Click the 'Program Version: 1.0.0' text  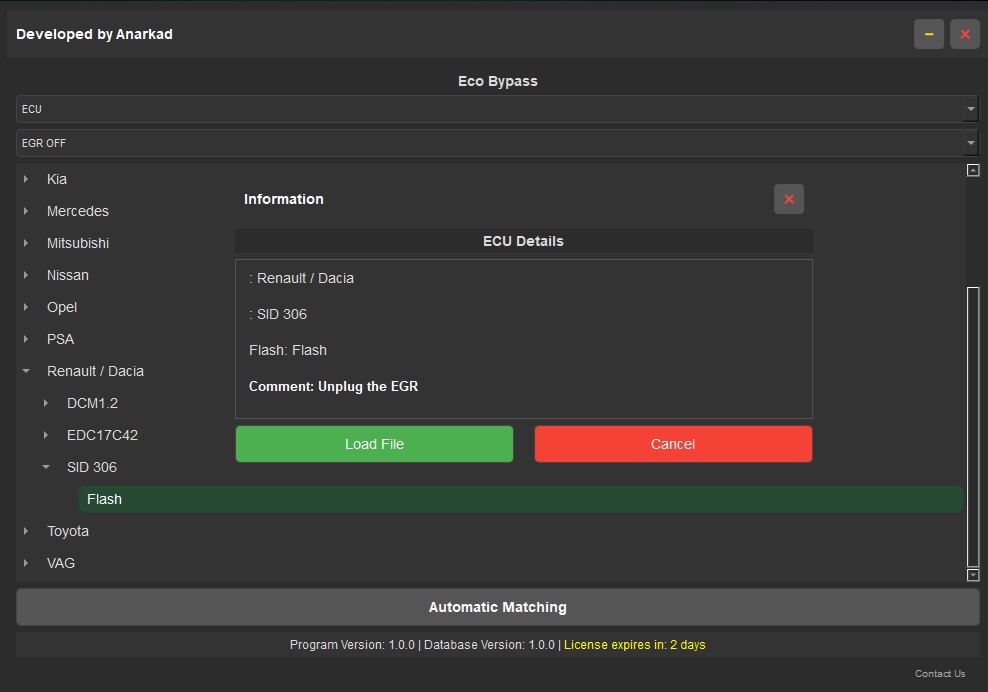point(352,645)
